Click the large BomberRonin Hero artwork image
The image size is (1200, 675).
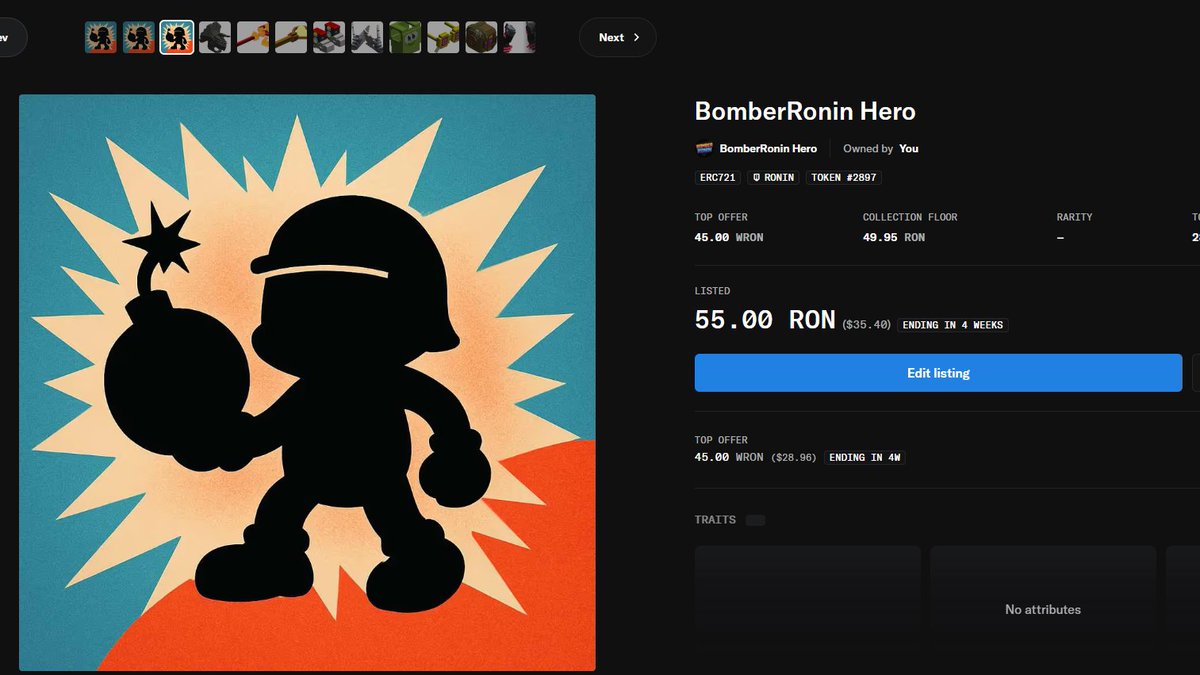pos(307,381)
